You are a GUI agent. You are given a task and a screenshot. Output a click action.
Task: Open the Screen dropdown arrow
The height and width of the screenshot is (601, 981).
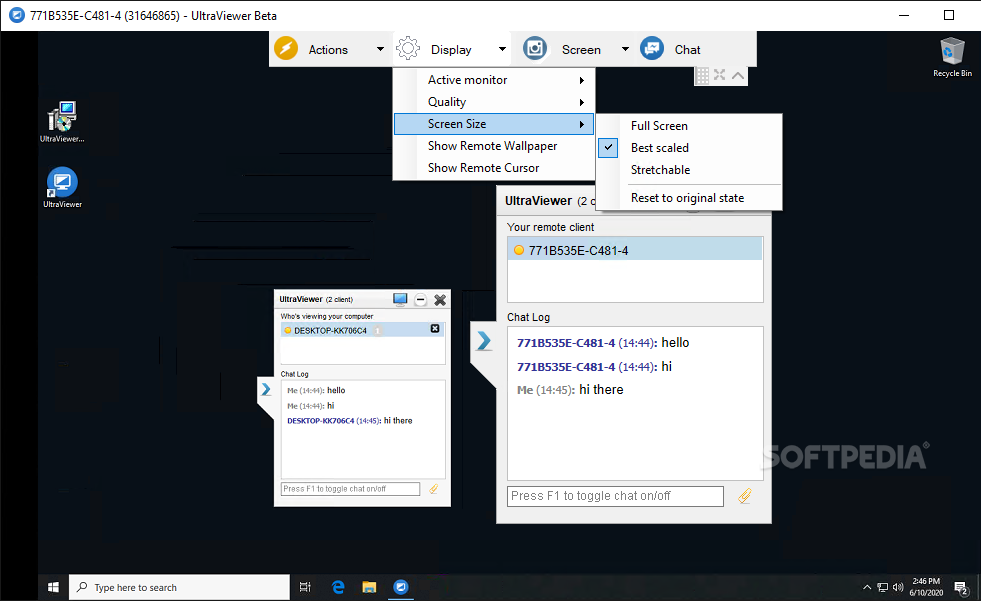click(624, 49)
